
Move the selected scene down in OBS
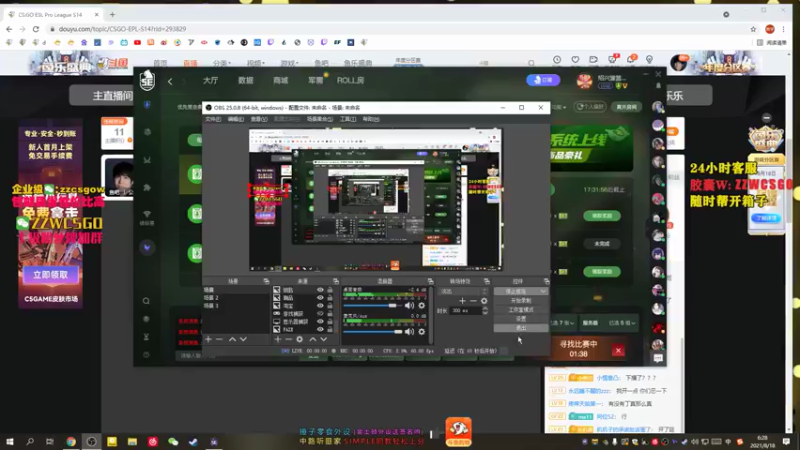tap(243, 339)
